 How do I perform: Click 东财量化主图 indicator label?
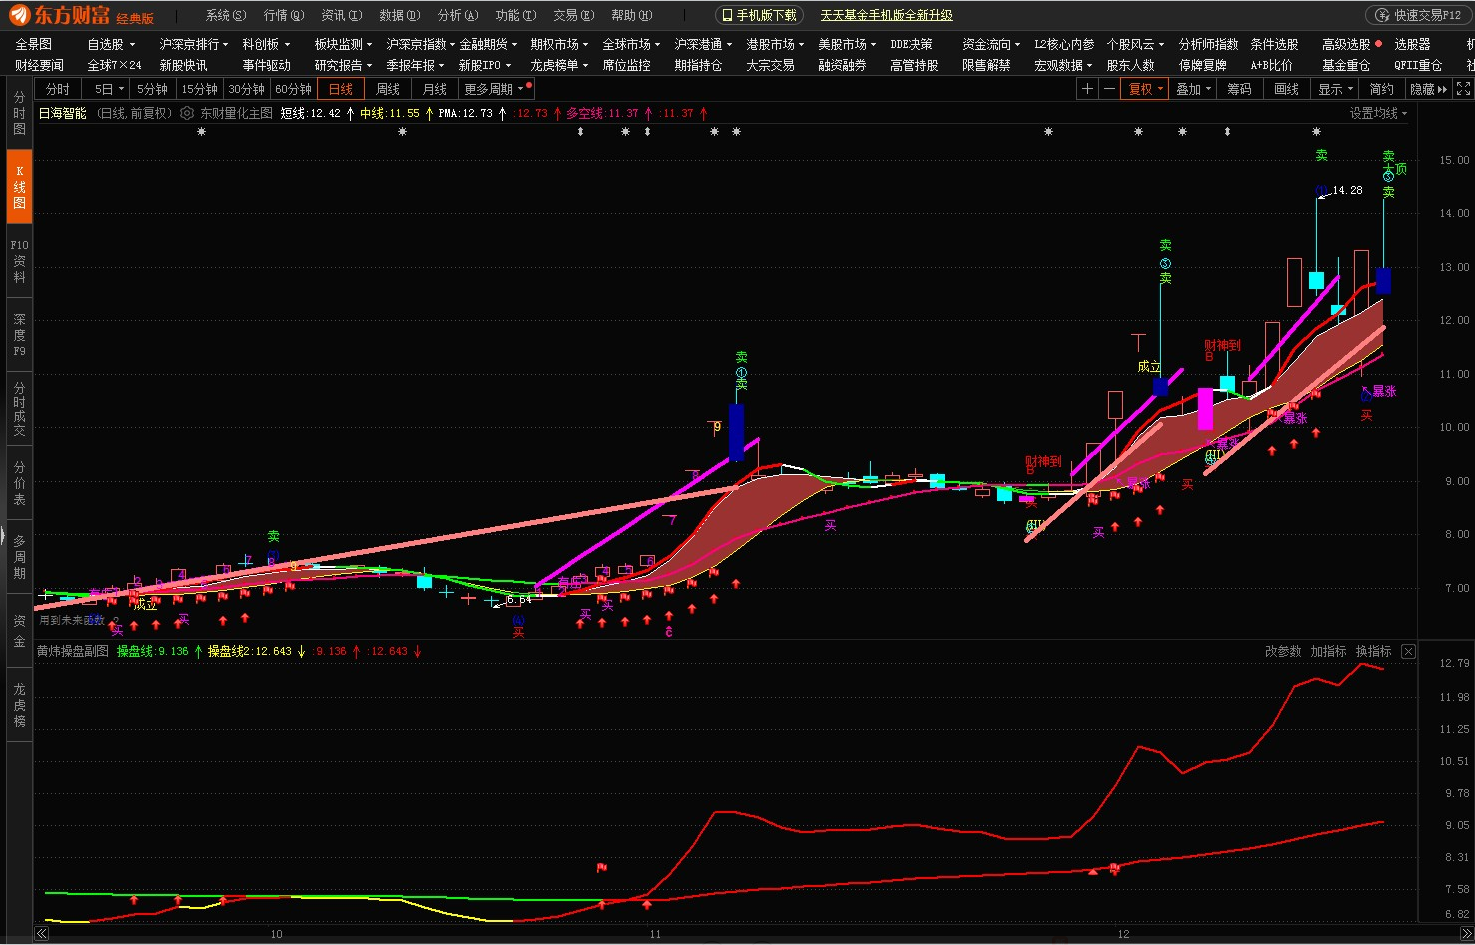[x=236, y=113]
